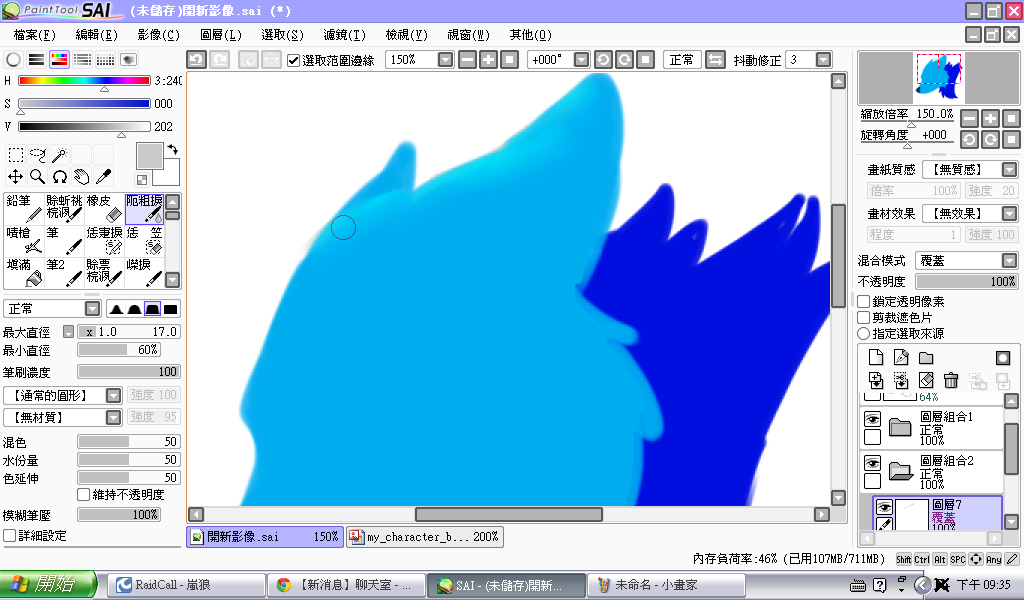The height and width of the screenshot is (600, 1024).
Task: Select the move tool
Action: pos(16,176)
